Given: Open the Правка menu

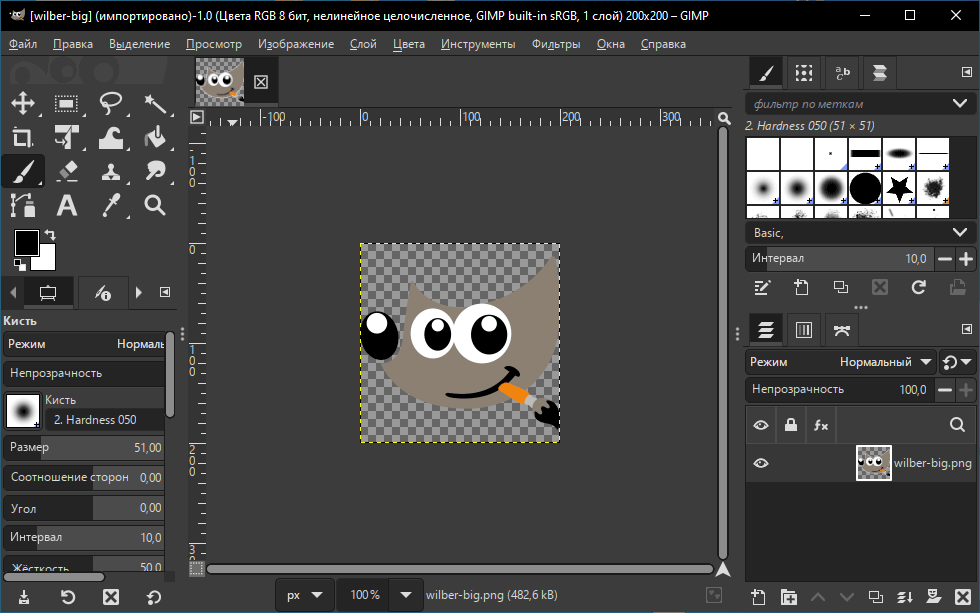Looking at the screenshot, I should pyautogui.click(x=73, y=44).
